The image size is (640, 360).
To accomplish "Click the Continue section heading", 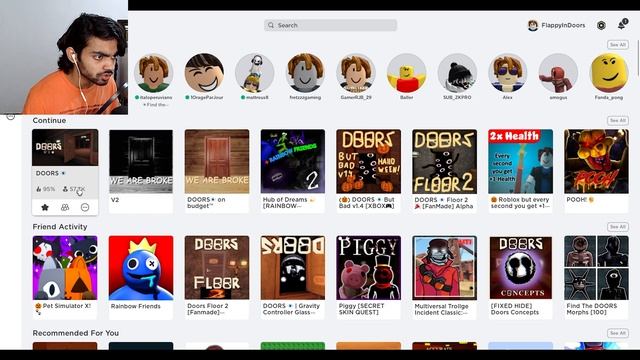I will point(49,120).
